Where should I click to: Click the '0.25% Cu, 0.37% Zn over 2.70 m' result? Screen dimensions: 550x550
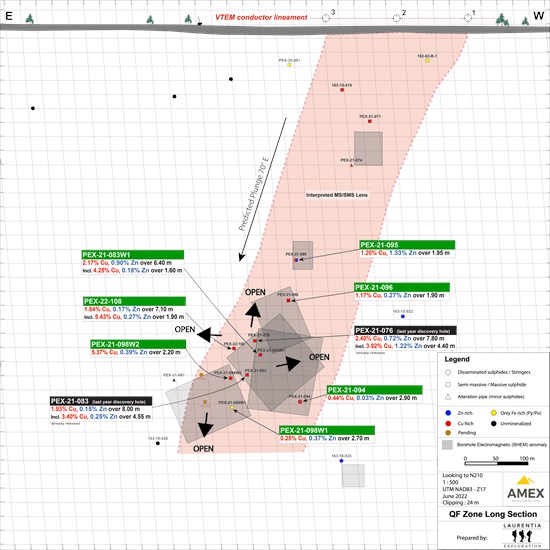tap(324, 438)
